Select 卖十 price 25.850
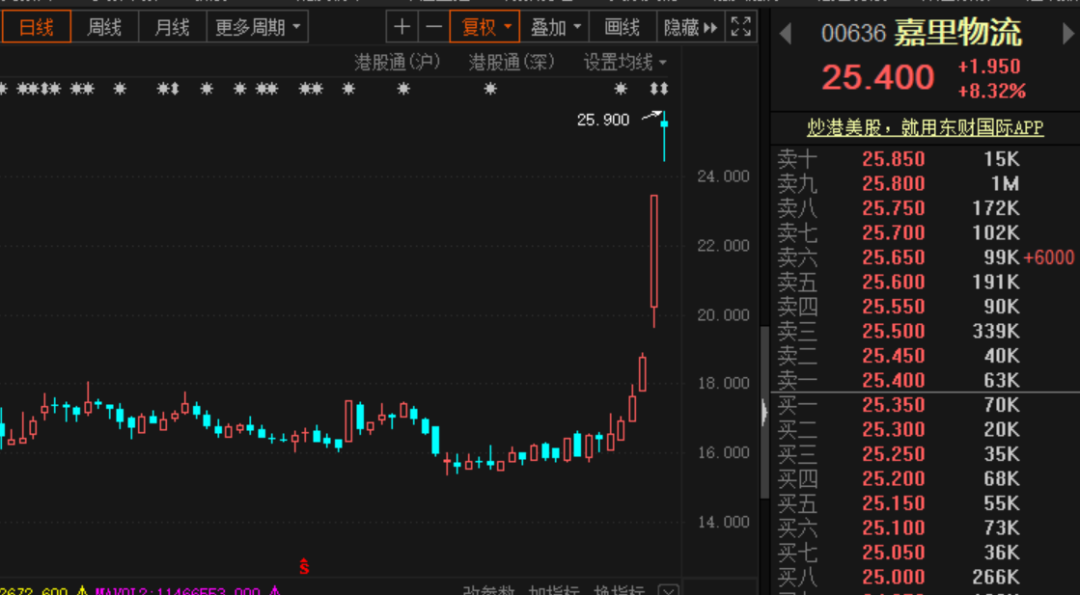 point(893,159)
